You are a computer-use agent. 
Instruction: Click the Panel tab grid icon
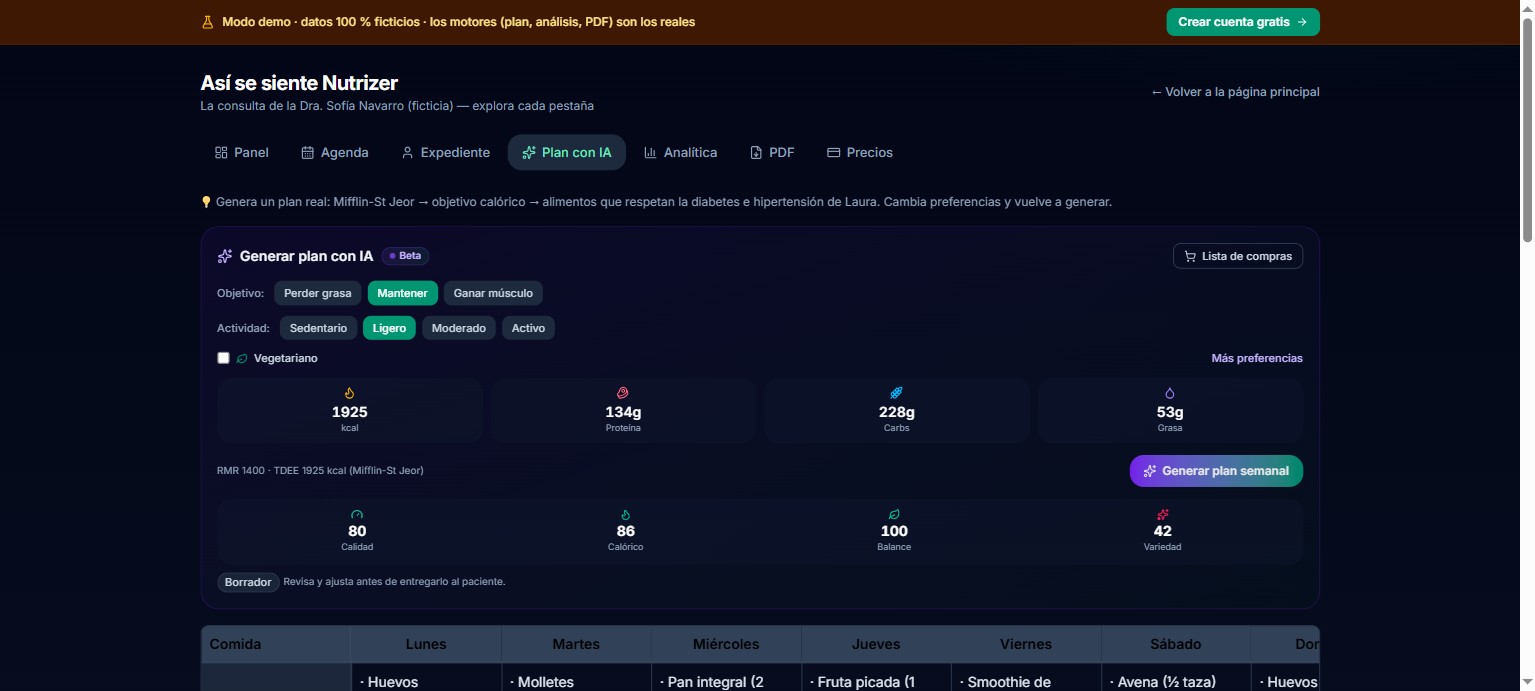click(221, 153)
